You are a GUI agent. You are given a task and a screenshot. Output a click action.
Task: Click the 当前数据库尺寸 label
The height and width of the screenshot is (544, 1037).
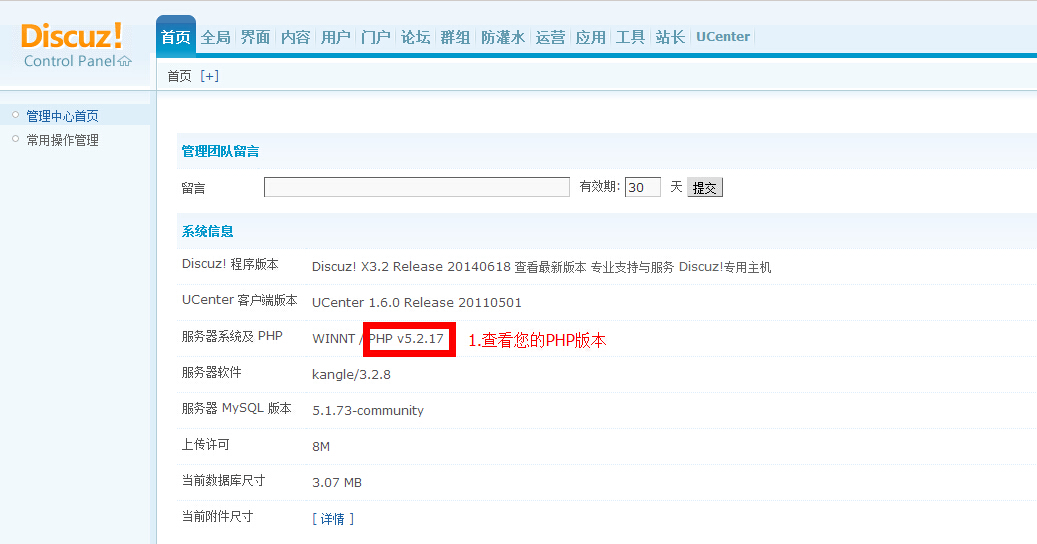pos(224,481)
